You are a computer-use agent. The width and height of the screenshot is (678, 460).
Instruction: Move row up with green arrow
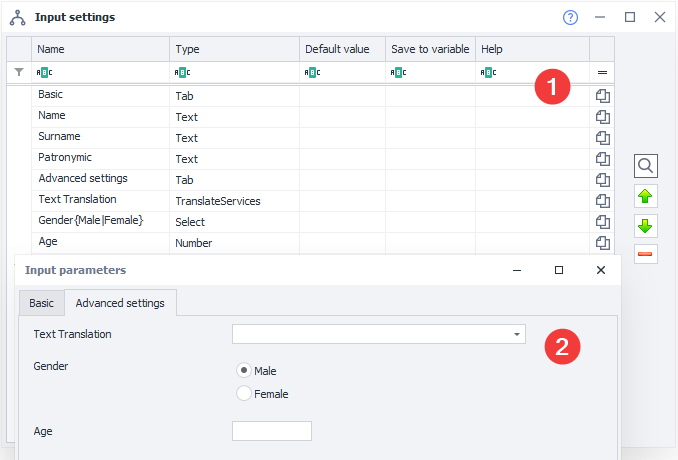(x=646, y=196)
